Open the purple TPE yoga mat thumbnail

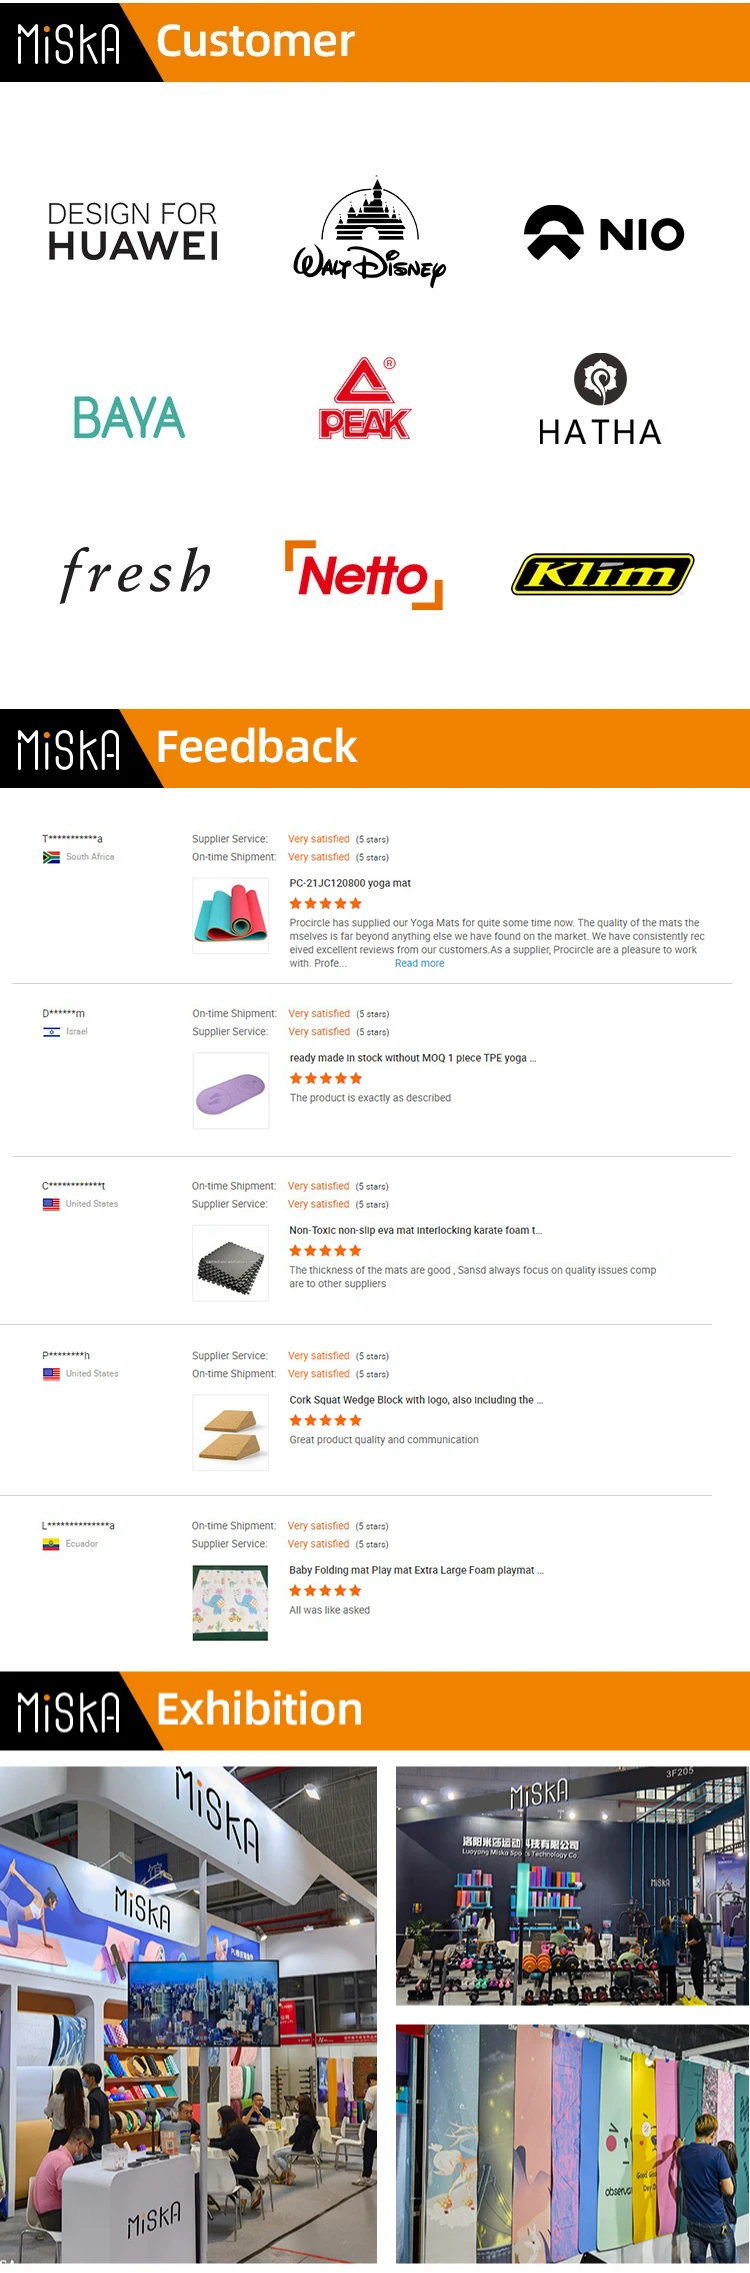pos(231,1091)
